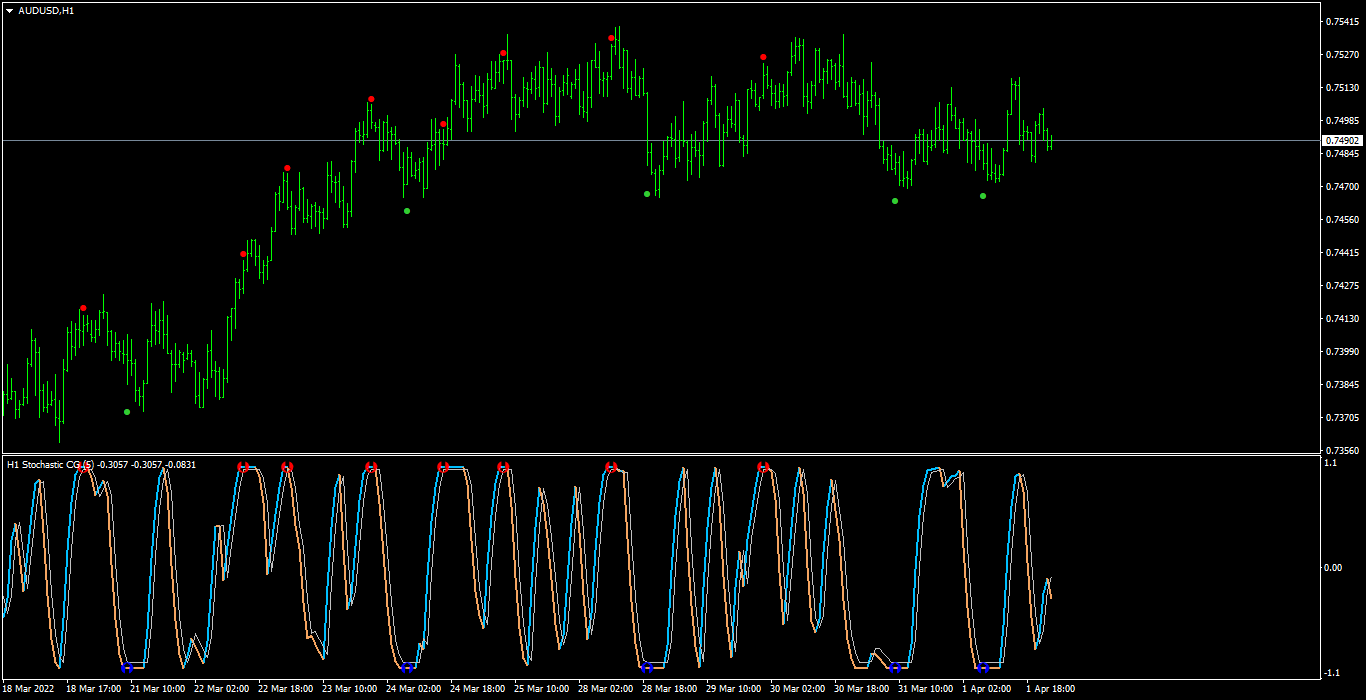Select the rightmost green dot on price chart
This screenshot has height=700, width=1366.
983,196
